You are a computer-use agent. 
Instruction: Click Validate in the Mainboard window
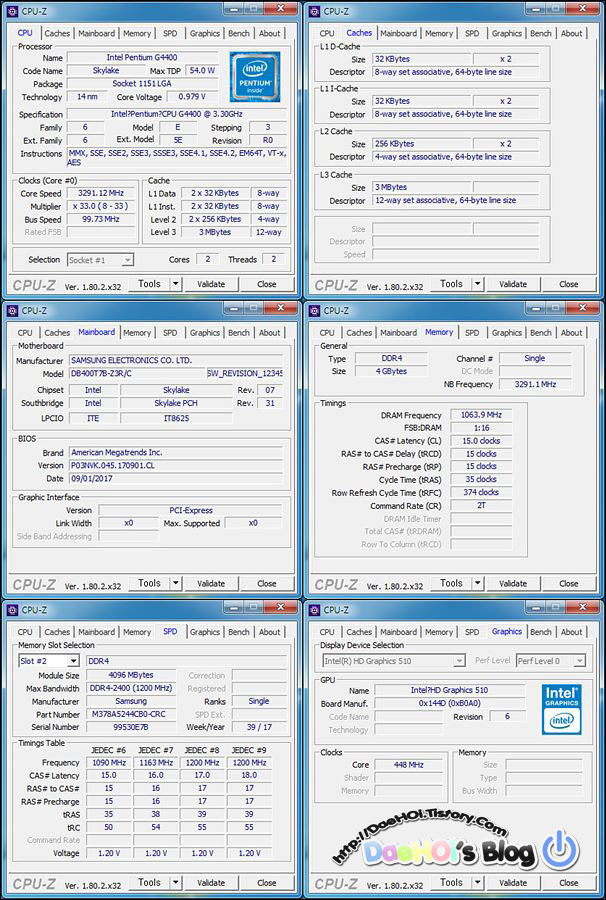pos(211,583)
